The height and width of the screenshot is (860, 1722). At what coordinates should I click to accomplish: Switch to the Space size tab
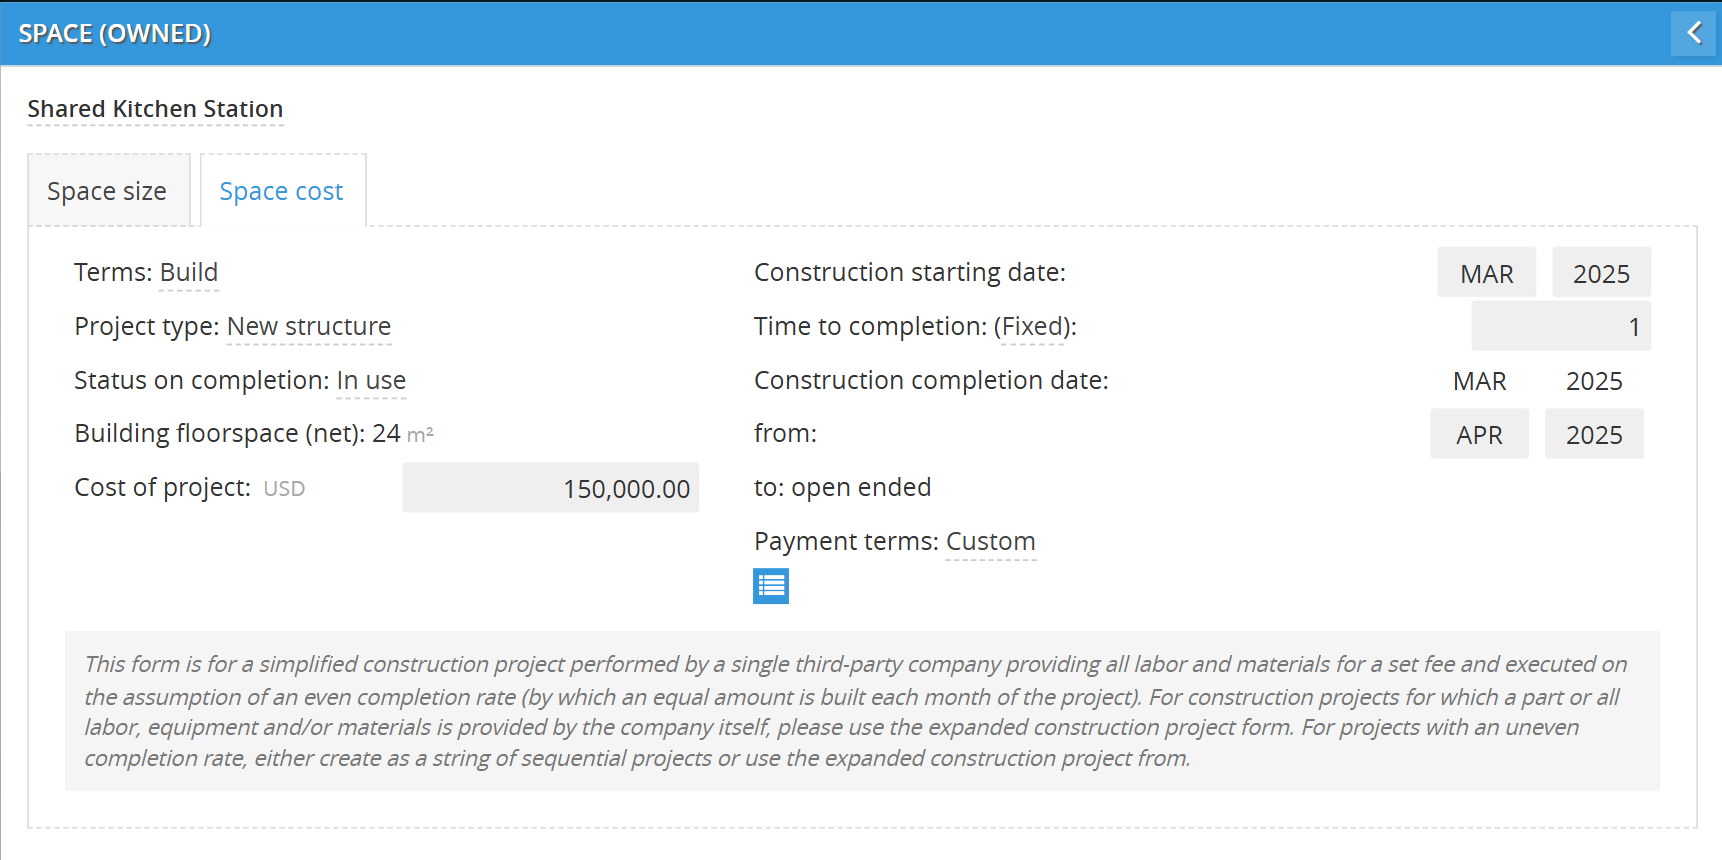(x=107, y=191)
